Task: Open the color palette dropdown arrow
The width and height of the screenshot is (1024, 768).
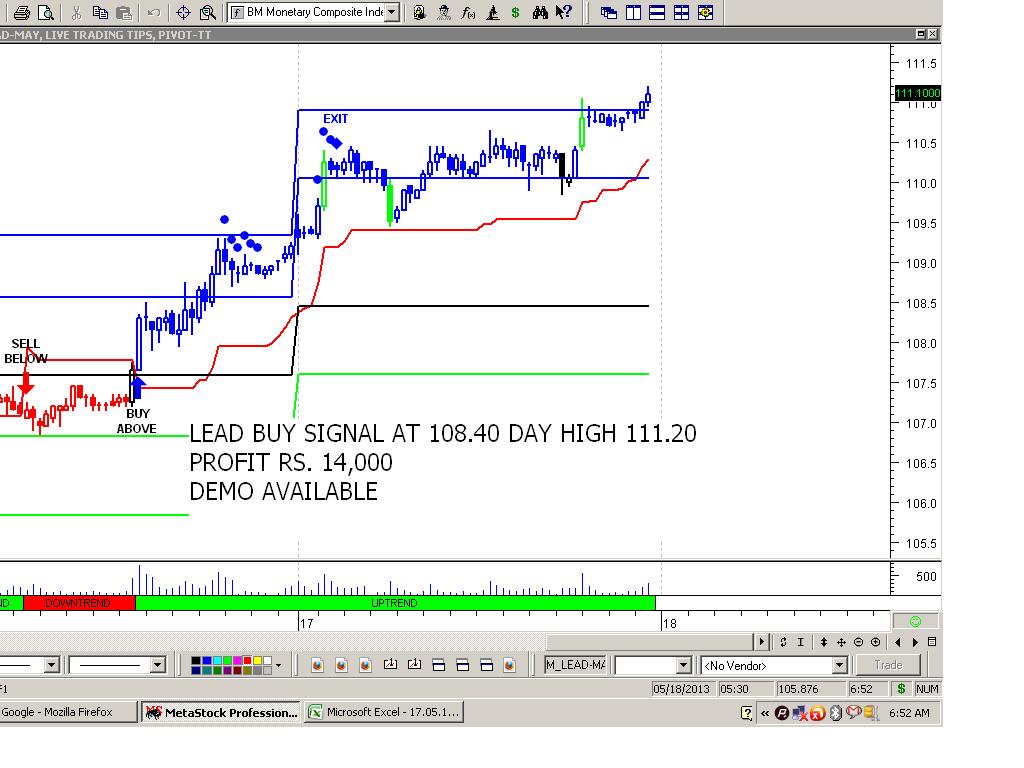Action: pos(278,664)
